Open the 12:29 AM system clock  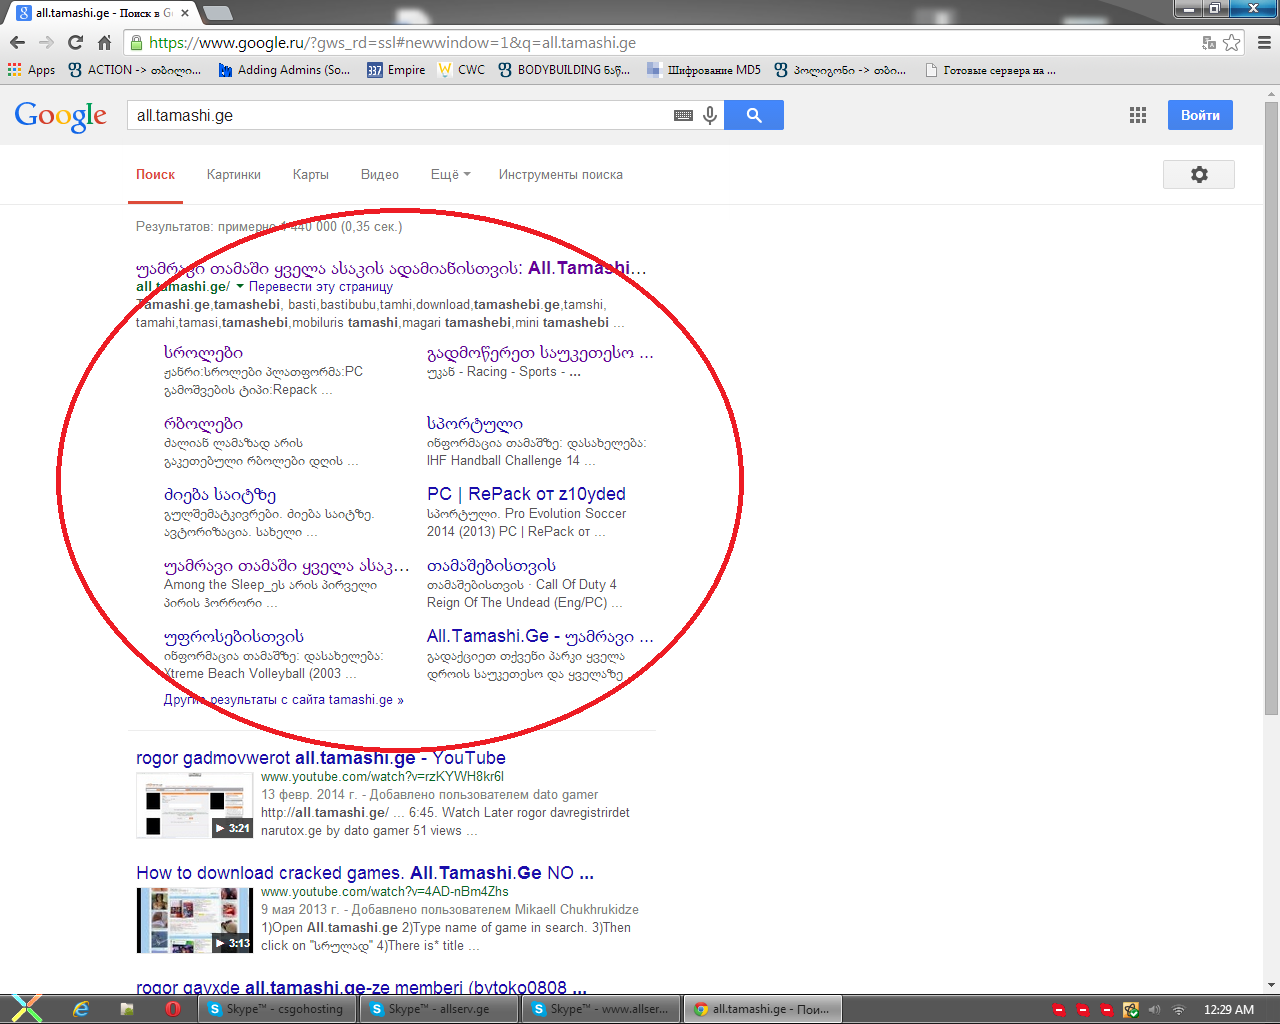[1229, 1010]
